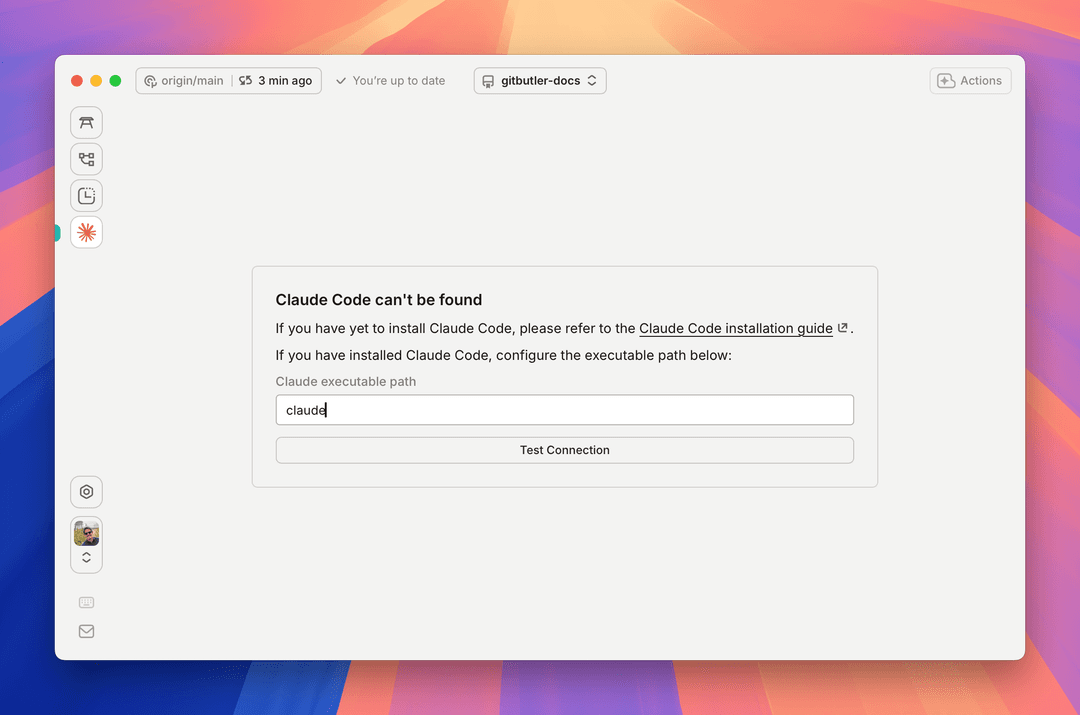Click the user avatar thumbnail
This screenshot has height=715, width=1080.
point(86,533)
